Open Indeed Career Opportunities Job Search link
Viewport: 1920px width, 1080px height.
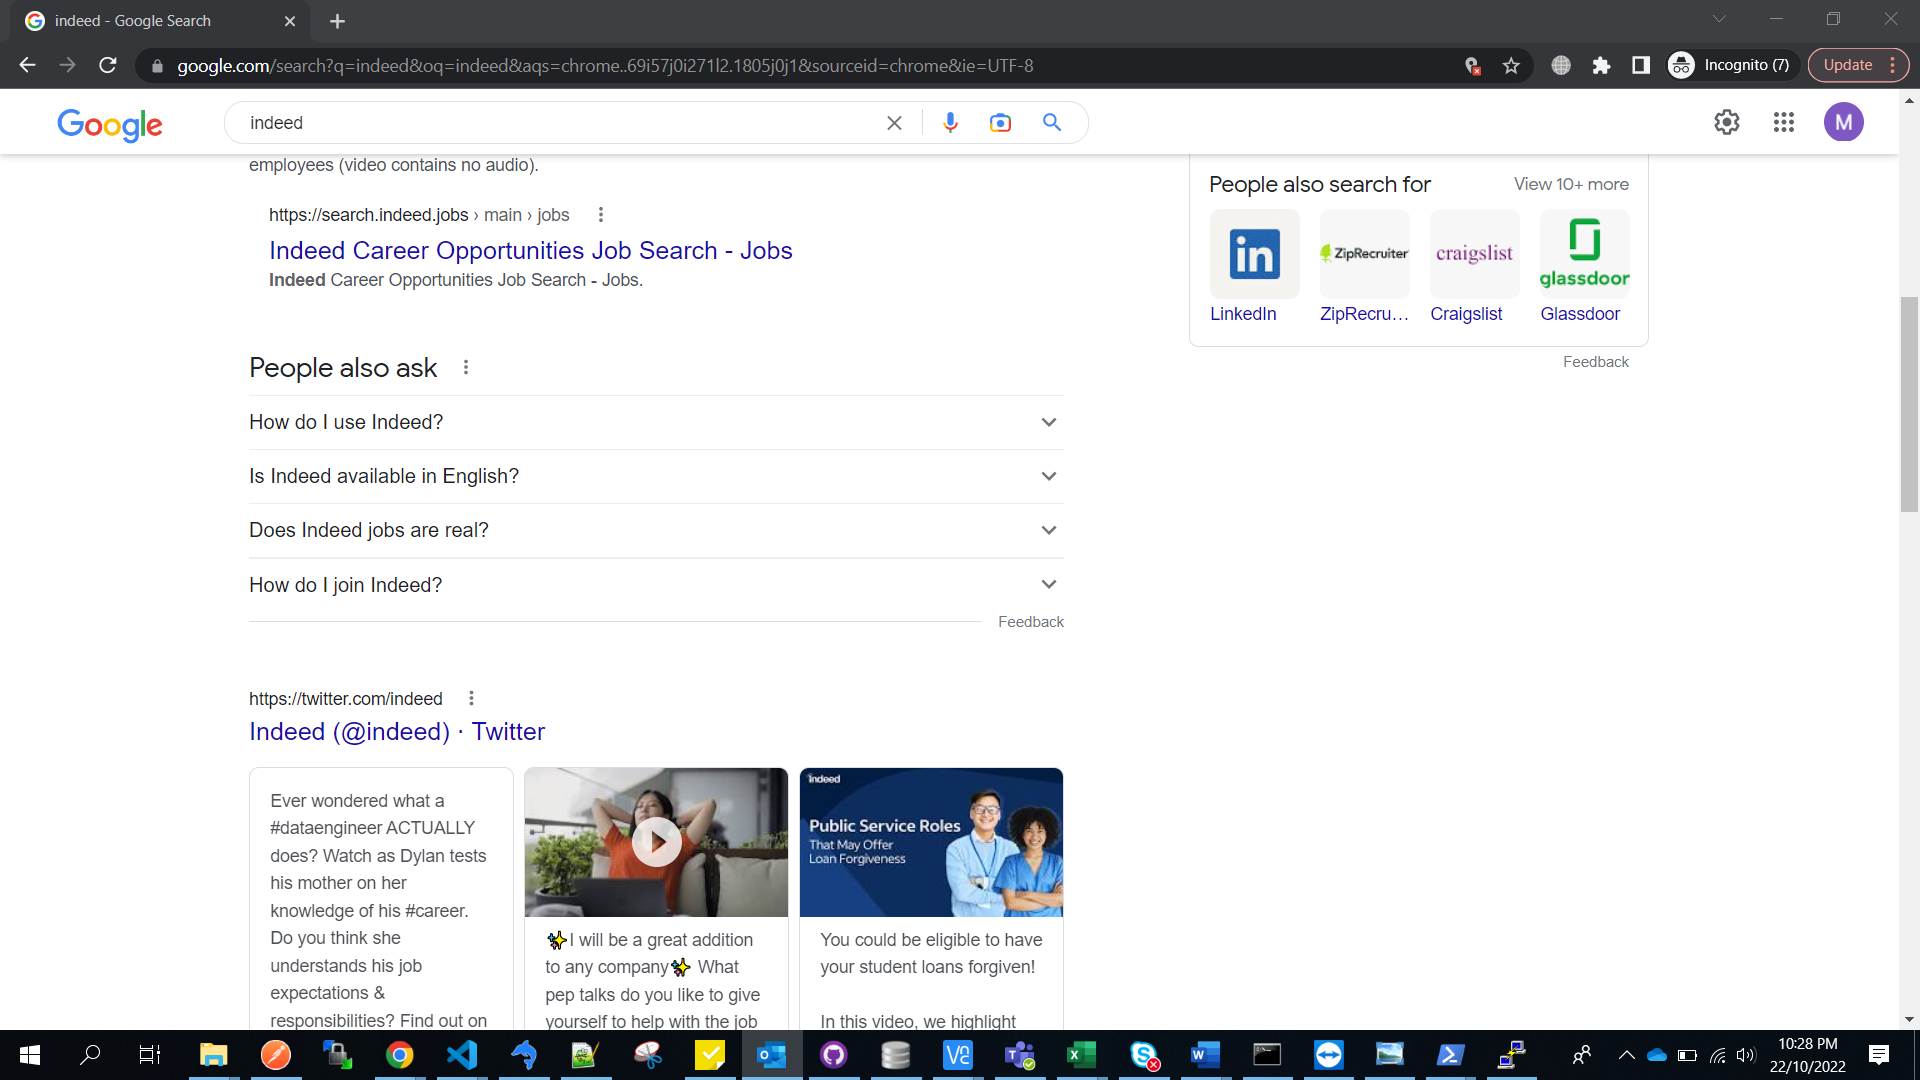point(530,251)
